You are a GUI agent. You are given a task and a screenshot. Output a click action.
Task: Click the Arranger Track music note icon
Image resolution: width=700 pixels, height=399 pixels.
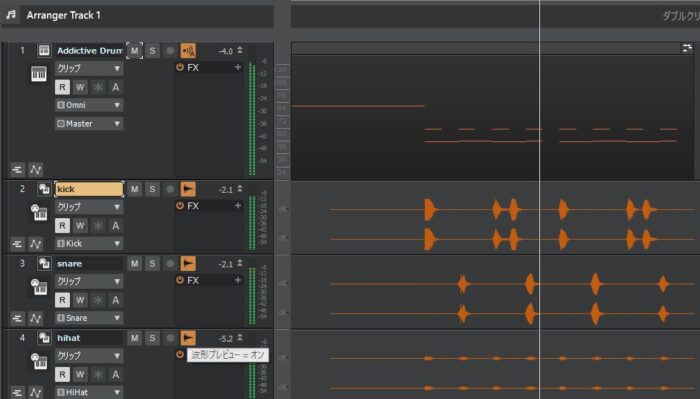point(11,15)
